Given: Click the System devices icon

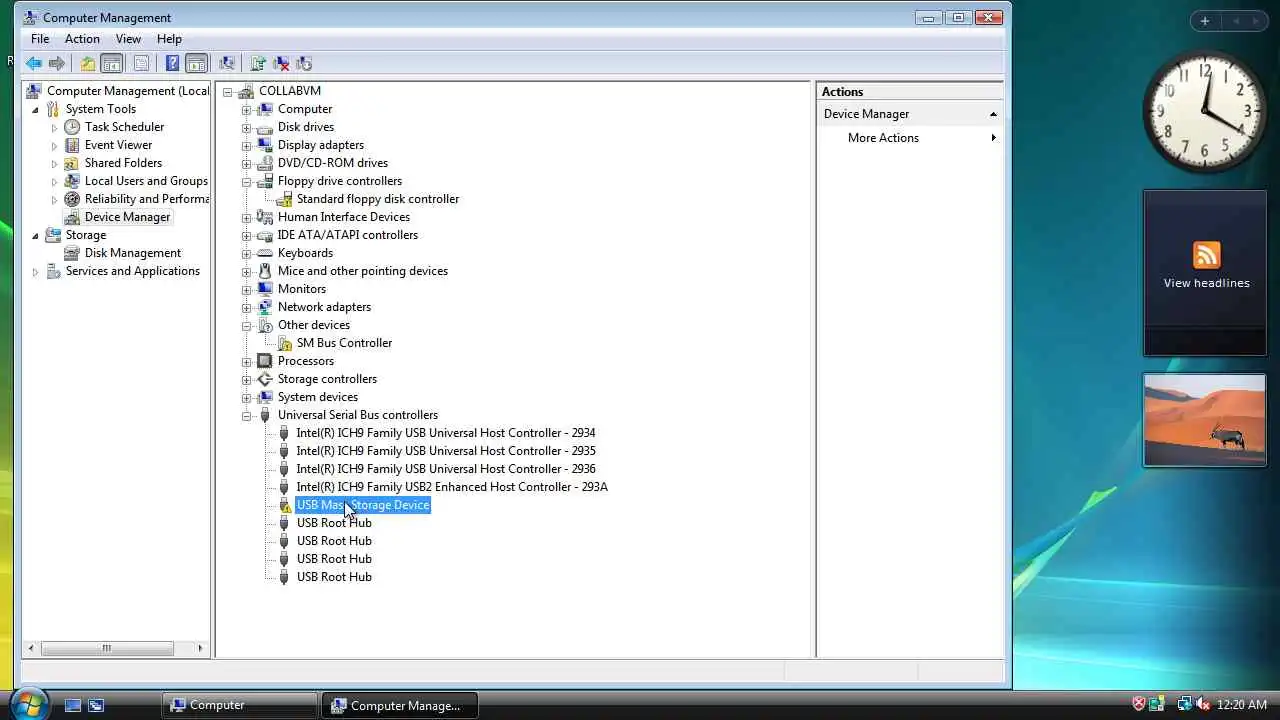Looking at the screenshot, I should [265, 397].
